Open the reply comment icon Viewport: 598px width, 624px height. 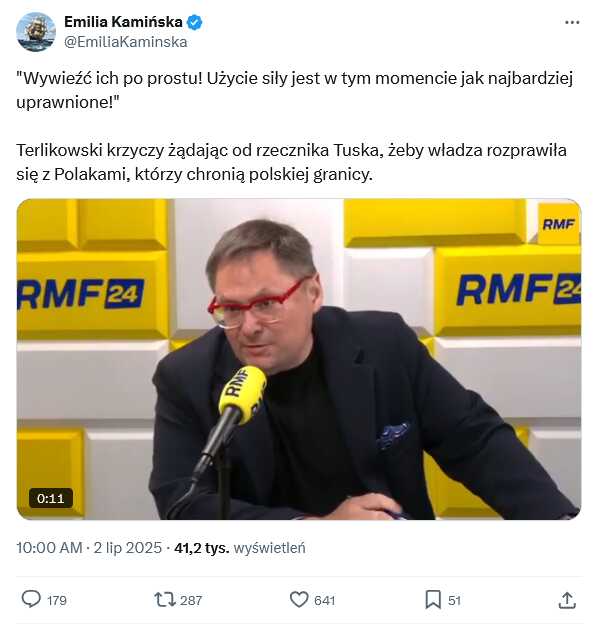(31, 599)
